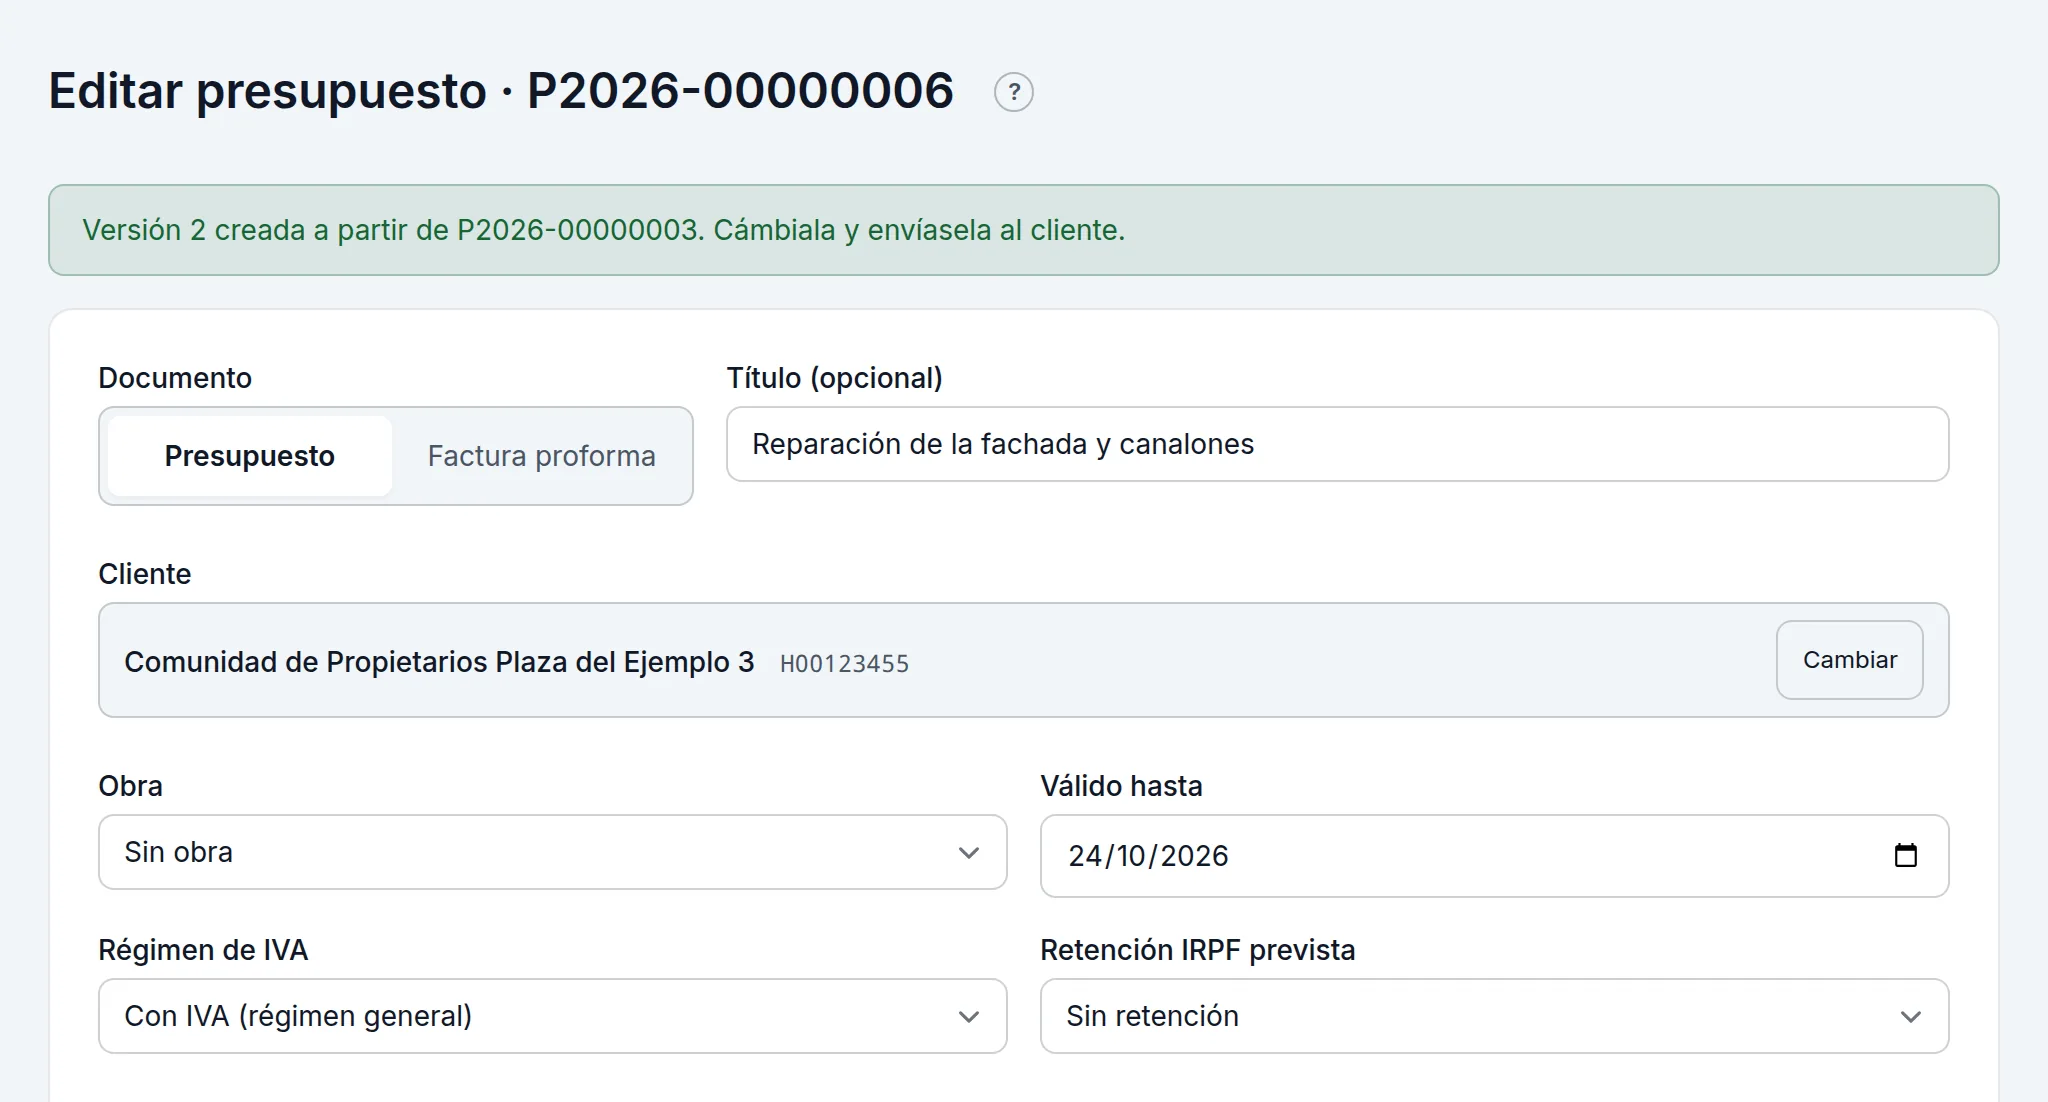Open the help question-mark icon beside title
Image resolution: width=2048 pixels, height=1102 pixels.
1013,92
